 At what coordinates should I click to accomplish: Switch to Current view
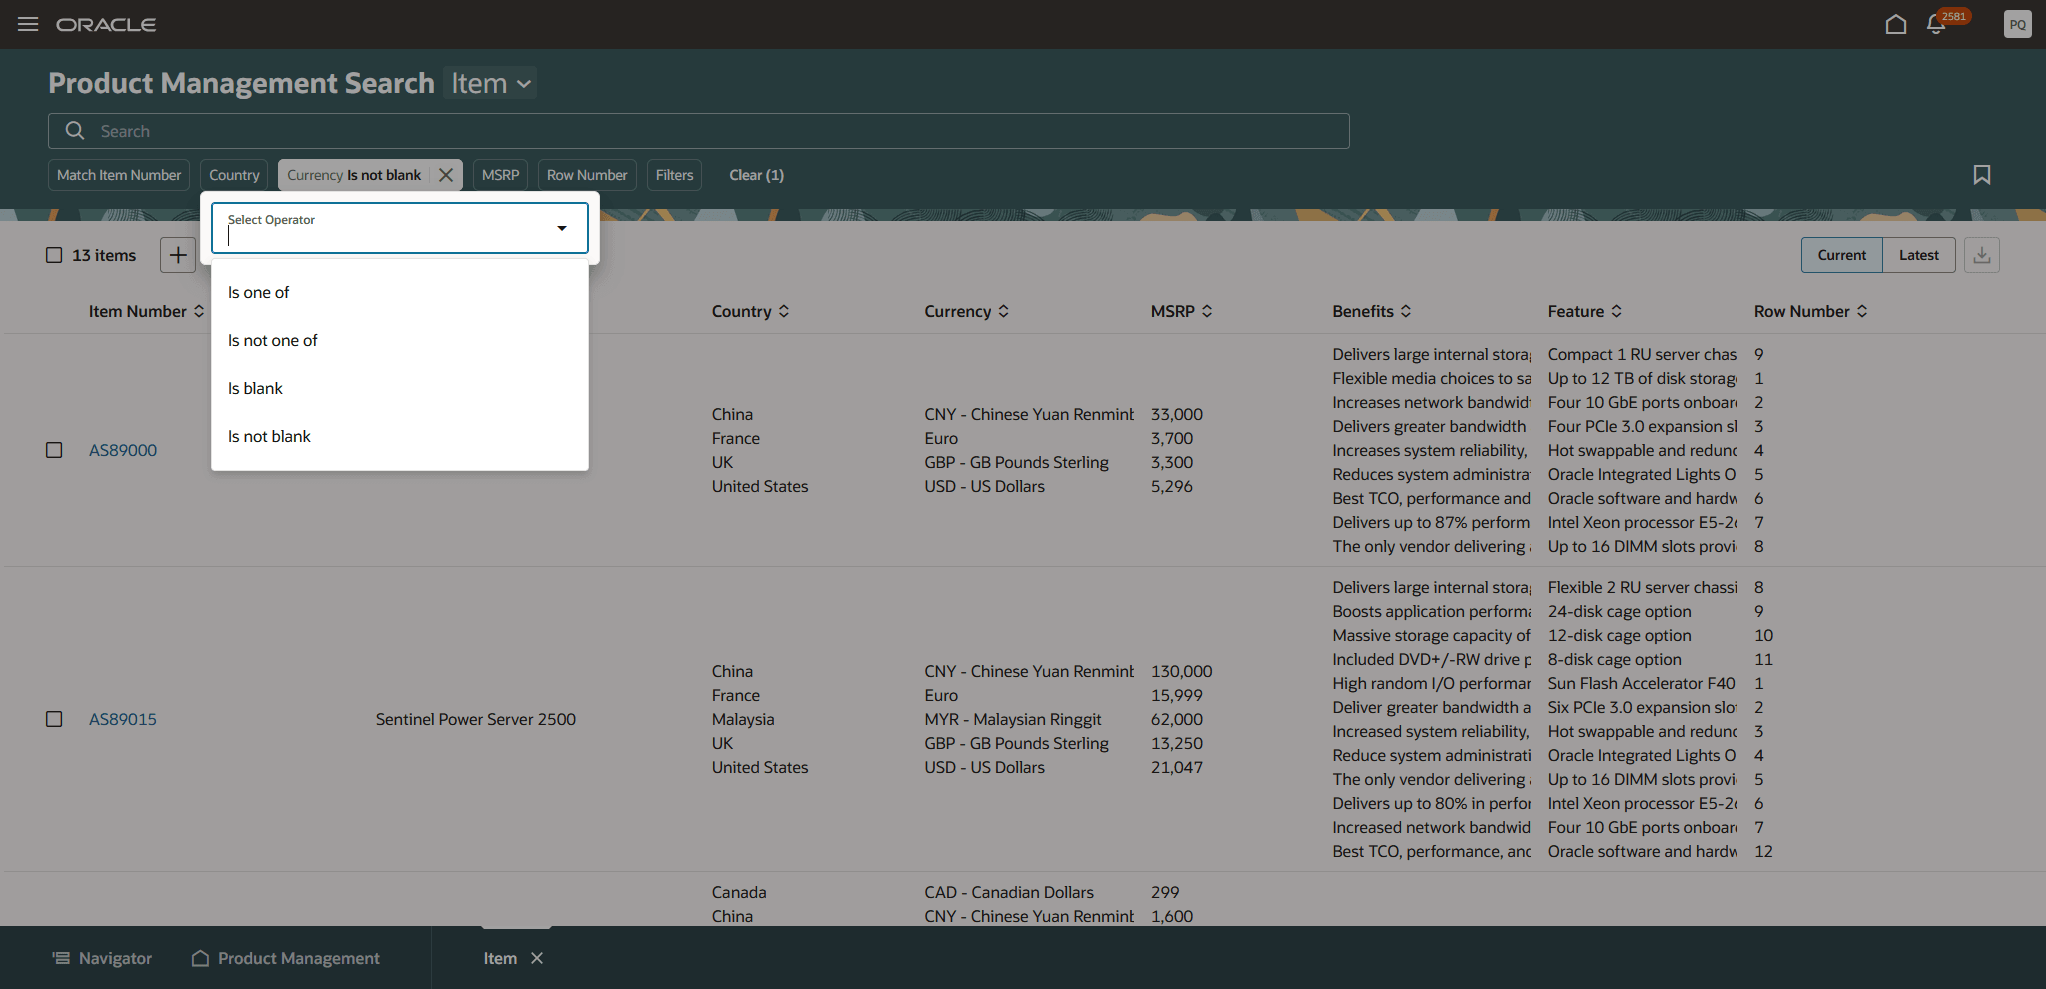[1841, 255]
